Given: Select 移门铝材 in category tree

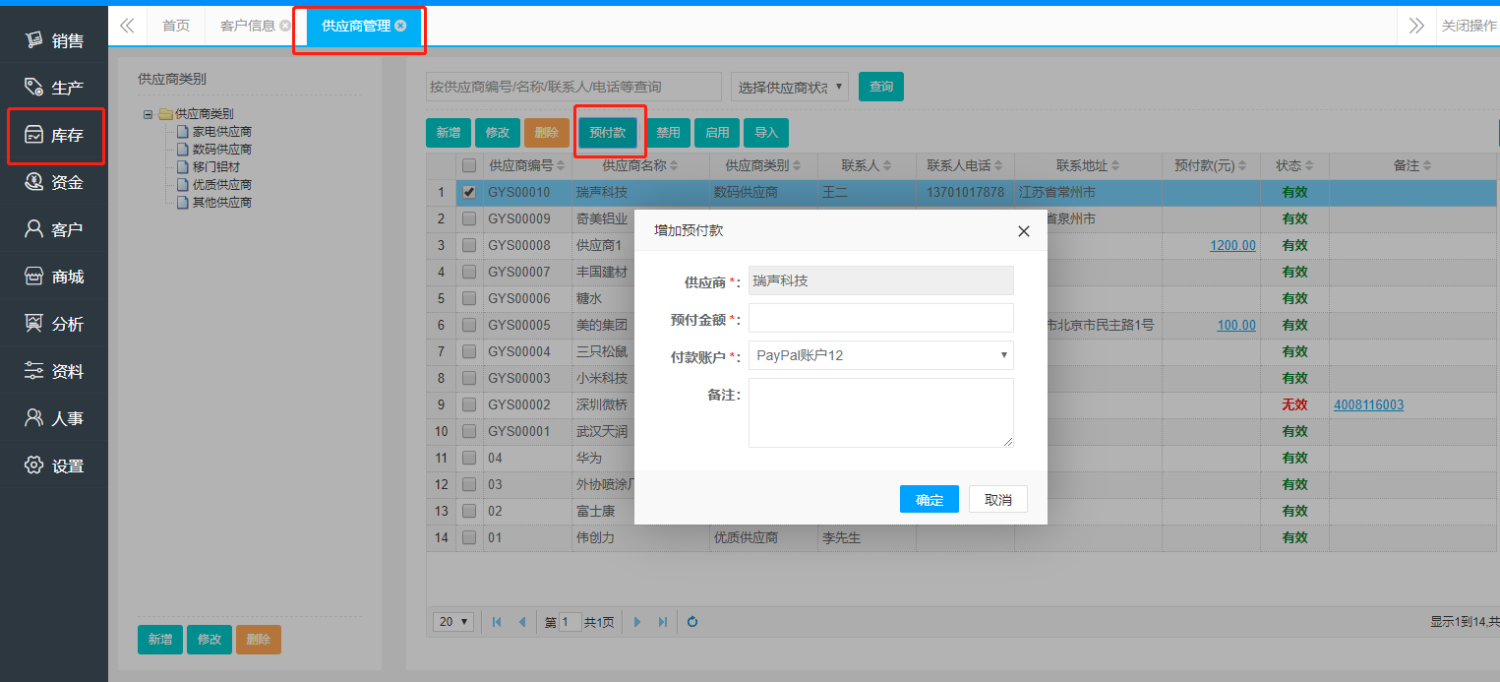Looking at the screenshot, I should click(x=216, y=167).
